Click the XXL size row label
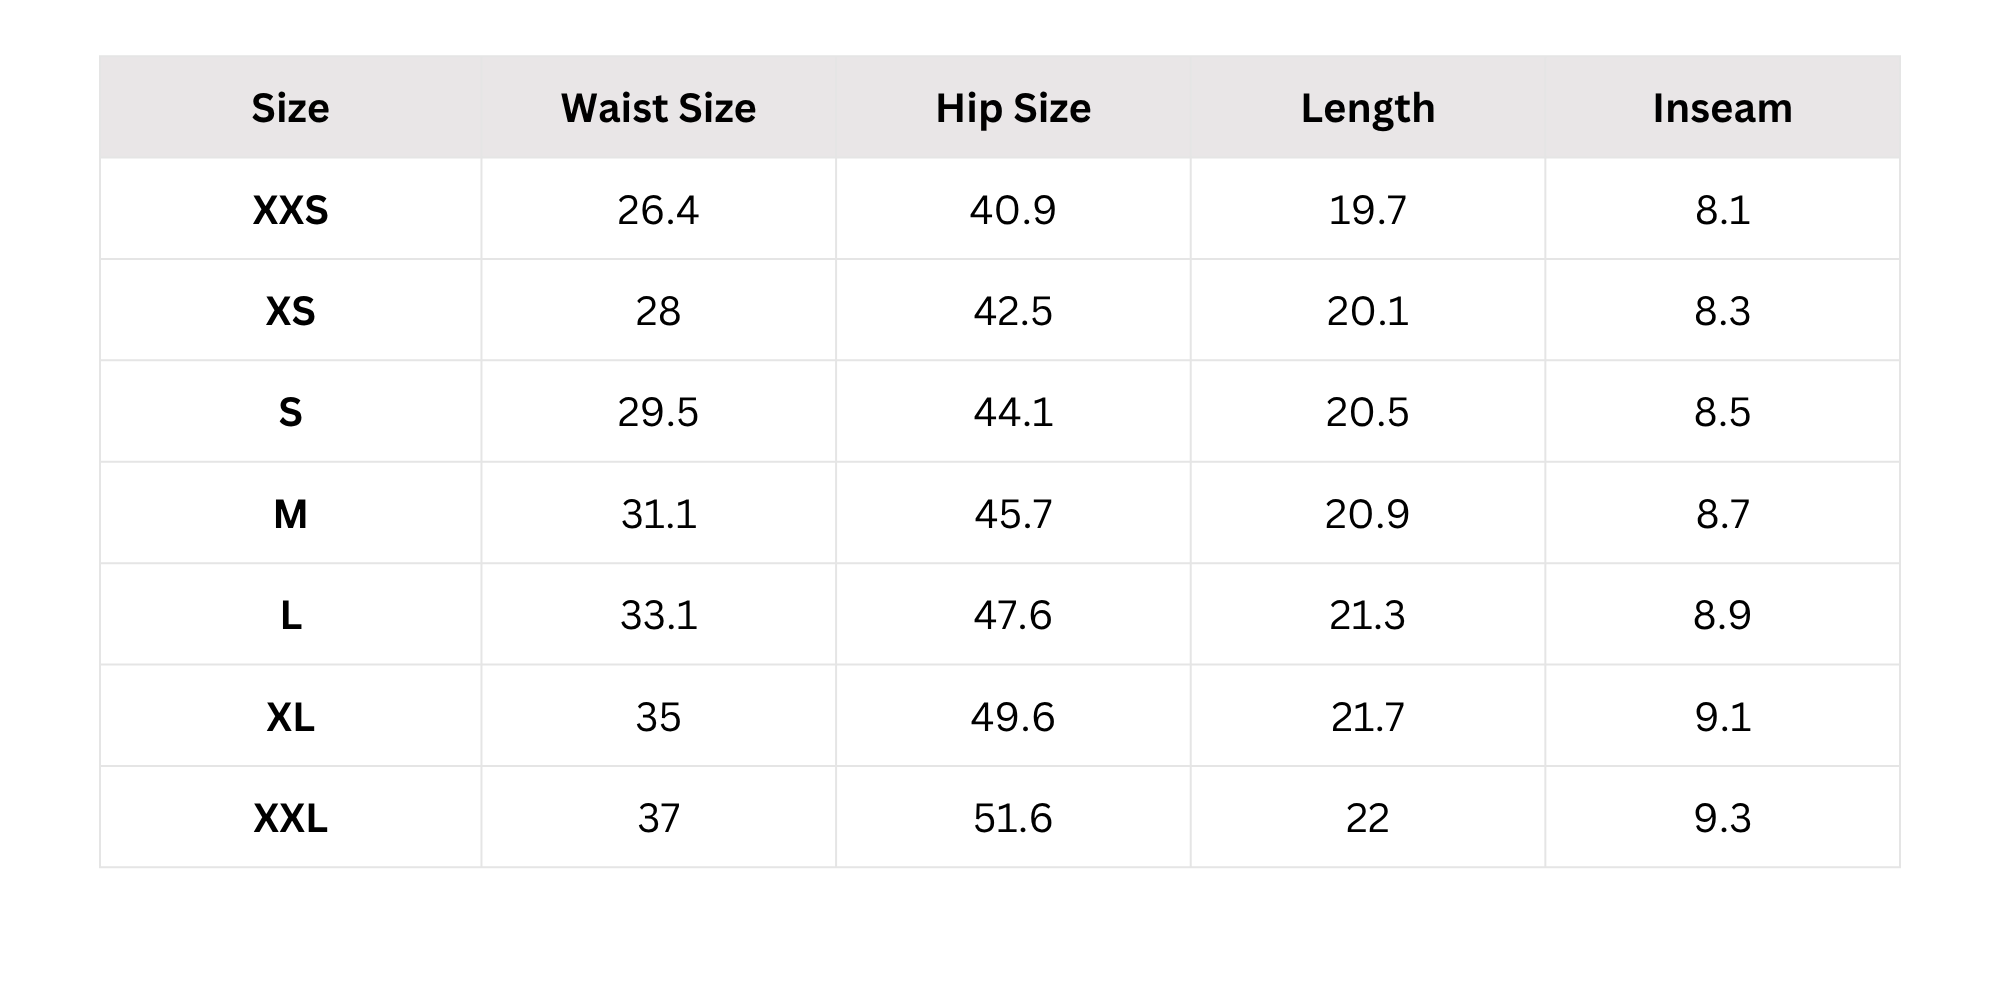Viewport: 2000px width, 1000px height. click(x=290, y=818)
